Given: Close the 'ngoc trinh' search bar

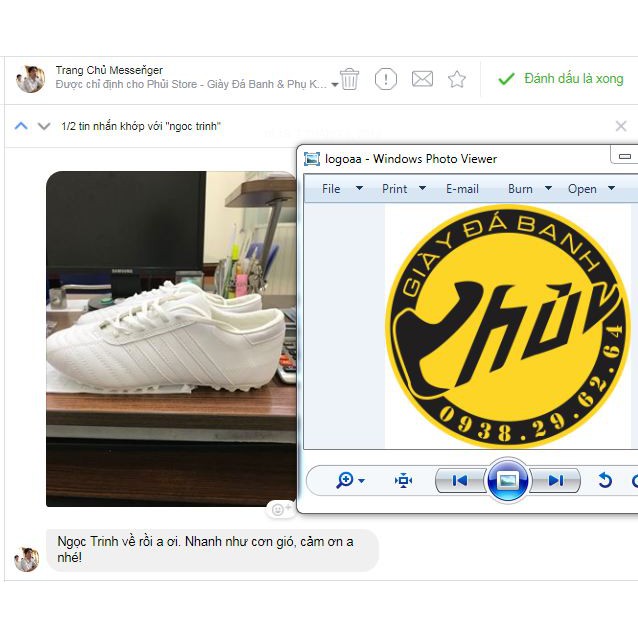Looking at the screenshot, I should tap(621, 126).
